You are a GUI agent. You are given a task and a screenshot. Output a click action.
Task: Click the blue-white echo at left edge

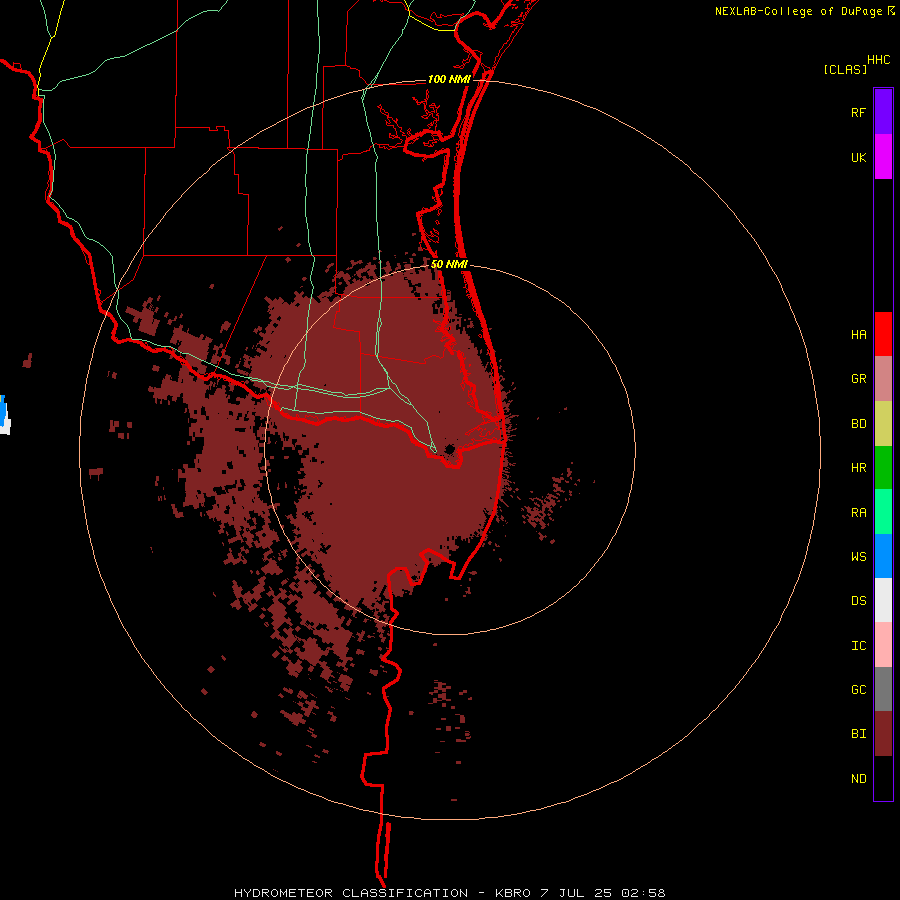[4, 414]
